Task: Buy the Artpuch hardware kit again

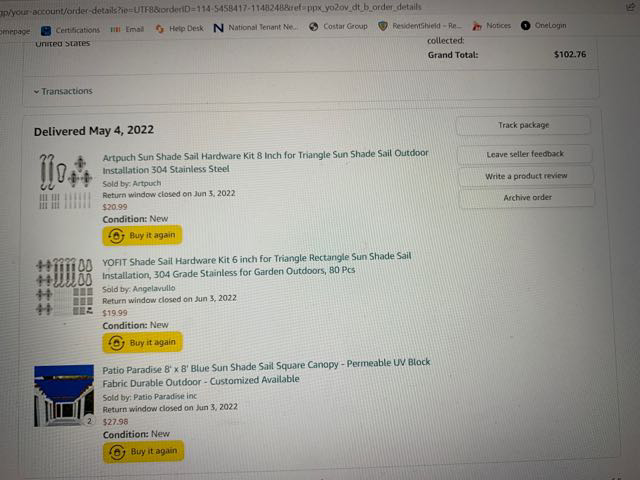Action: click(142, 236)
